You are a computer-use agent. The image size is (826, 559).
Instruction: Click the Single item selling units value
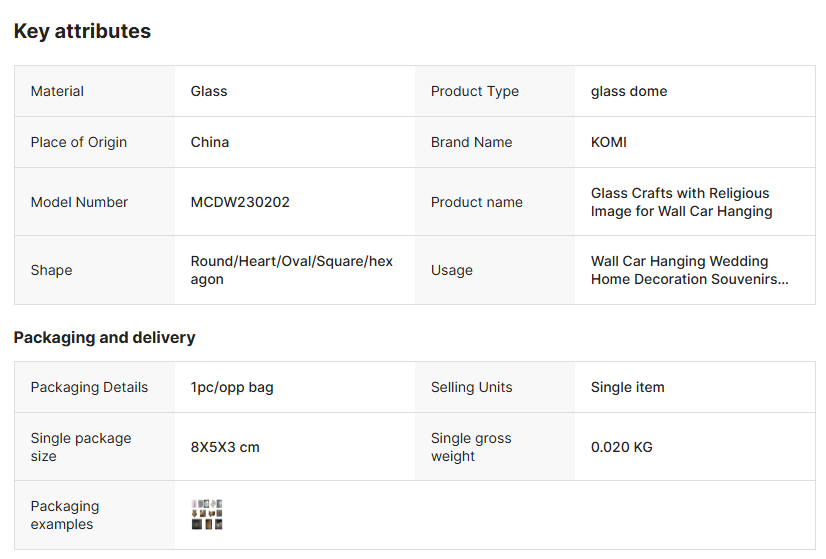click(x=627, y=387)
